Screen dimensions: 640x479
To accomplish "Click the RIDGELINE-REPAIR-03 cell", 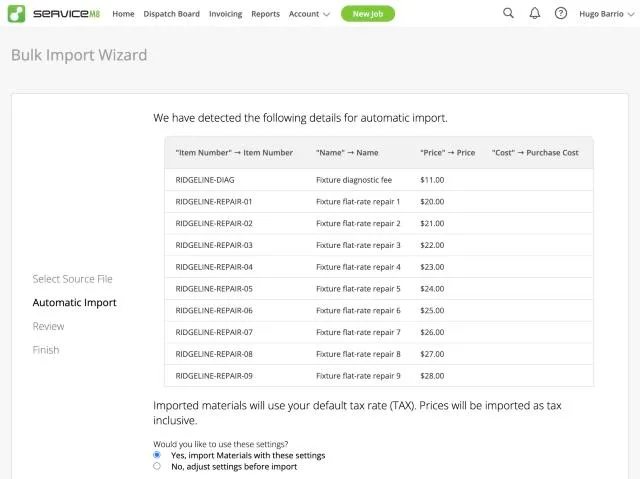I will (x=214, y=245).
